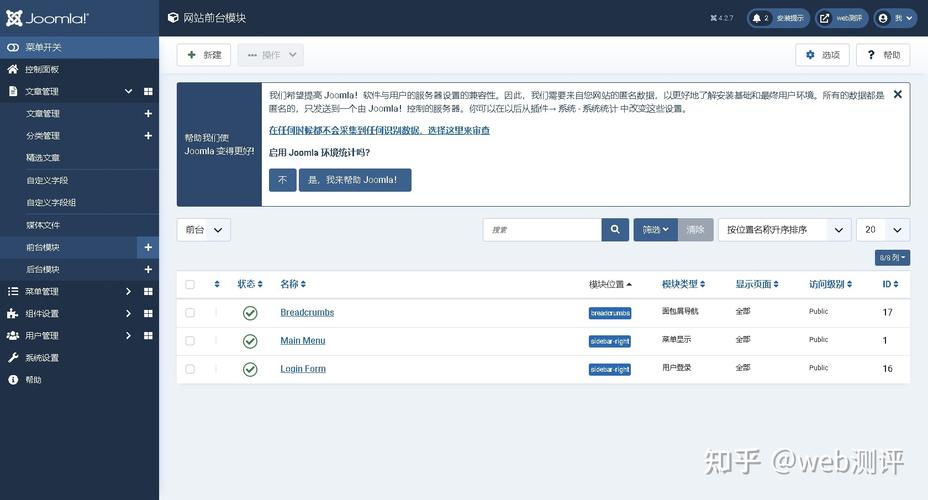This screenshot has width=928, height=500.
Task: Expand the 用户管理 section chevron
Action: tap(128, 336)
